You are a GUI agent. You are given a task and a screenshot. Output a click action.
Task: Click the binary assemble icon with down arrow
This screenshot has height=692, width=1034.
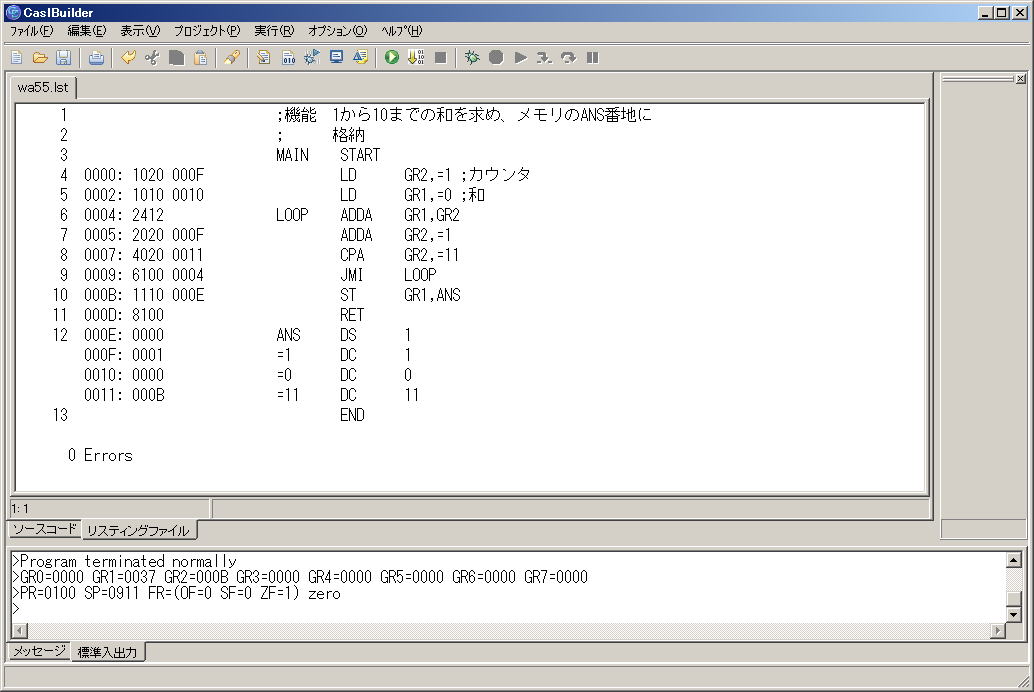[416, 58]
